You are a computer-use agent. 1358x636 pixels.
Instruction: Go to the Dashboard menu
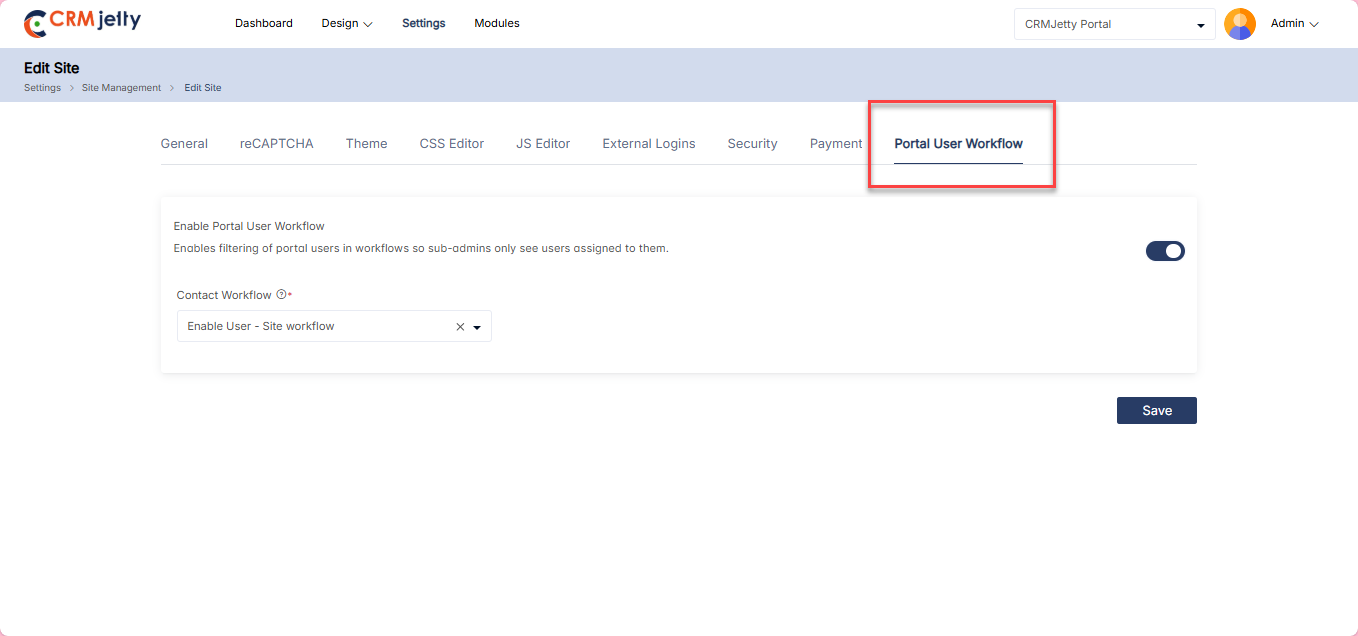(x=264, y=24)
